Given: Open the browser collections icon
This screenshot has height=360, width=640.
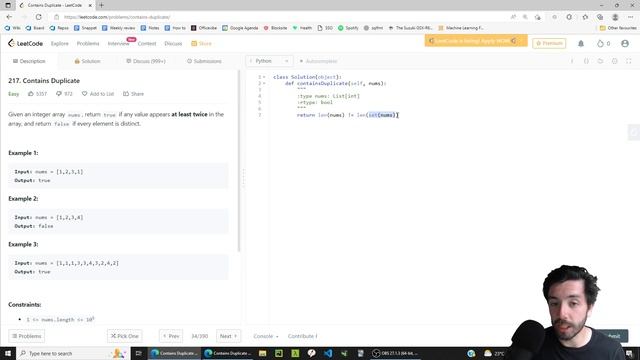Looking at the screenshot, I should coord(600,17).
